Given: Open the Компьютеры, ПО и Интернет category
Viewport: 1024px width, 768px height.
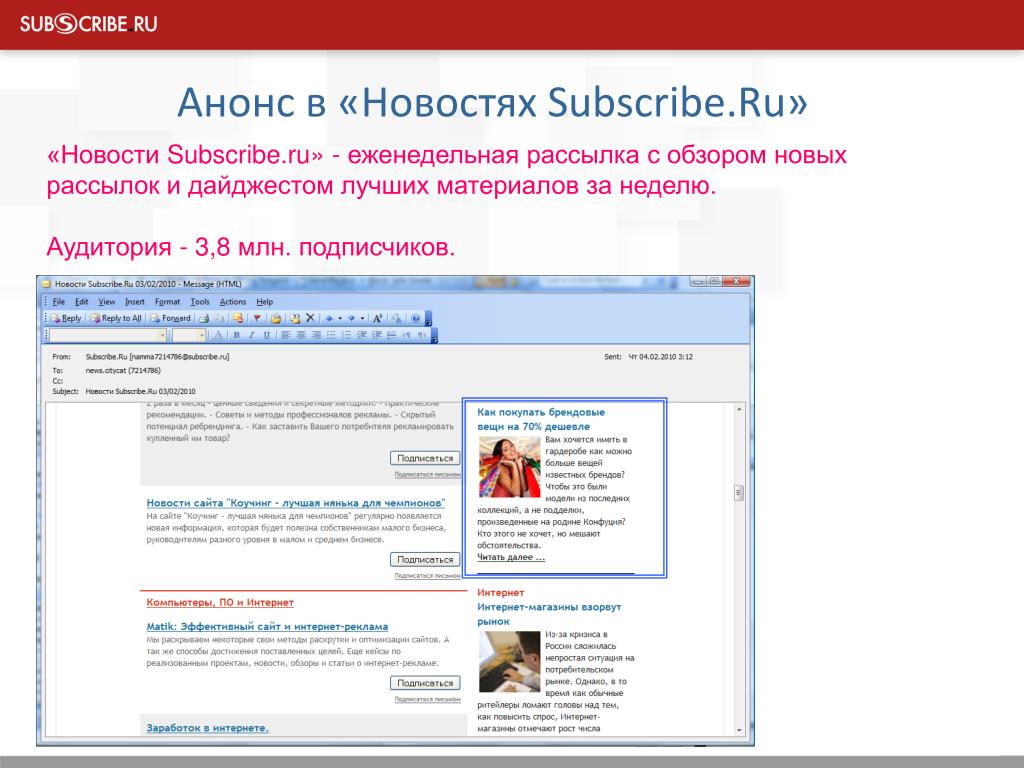Looking at the screenshot, I should point(220,602).
